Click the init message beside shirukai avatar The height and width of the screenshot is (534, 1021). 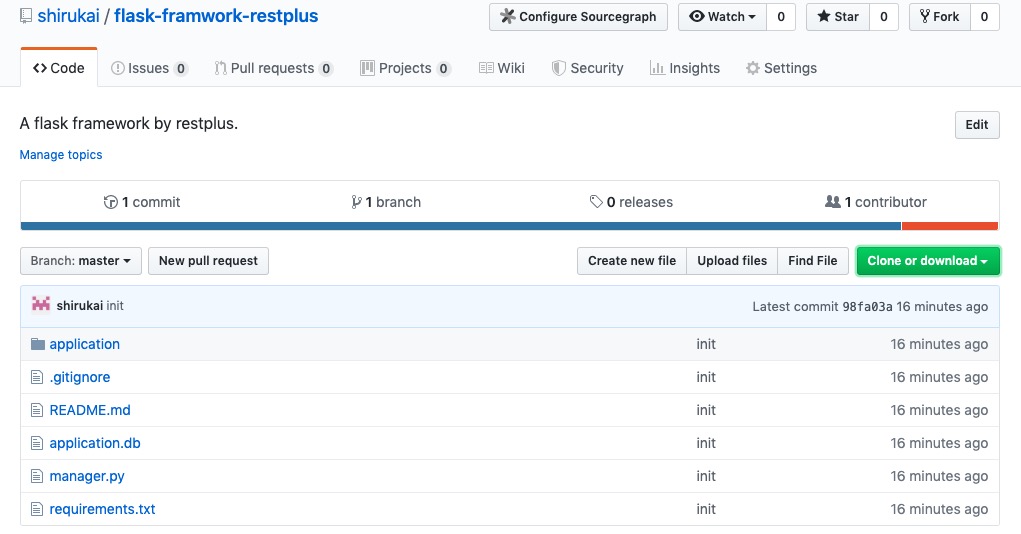[x=115, y=305]
